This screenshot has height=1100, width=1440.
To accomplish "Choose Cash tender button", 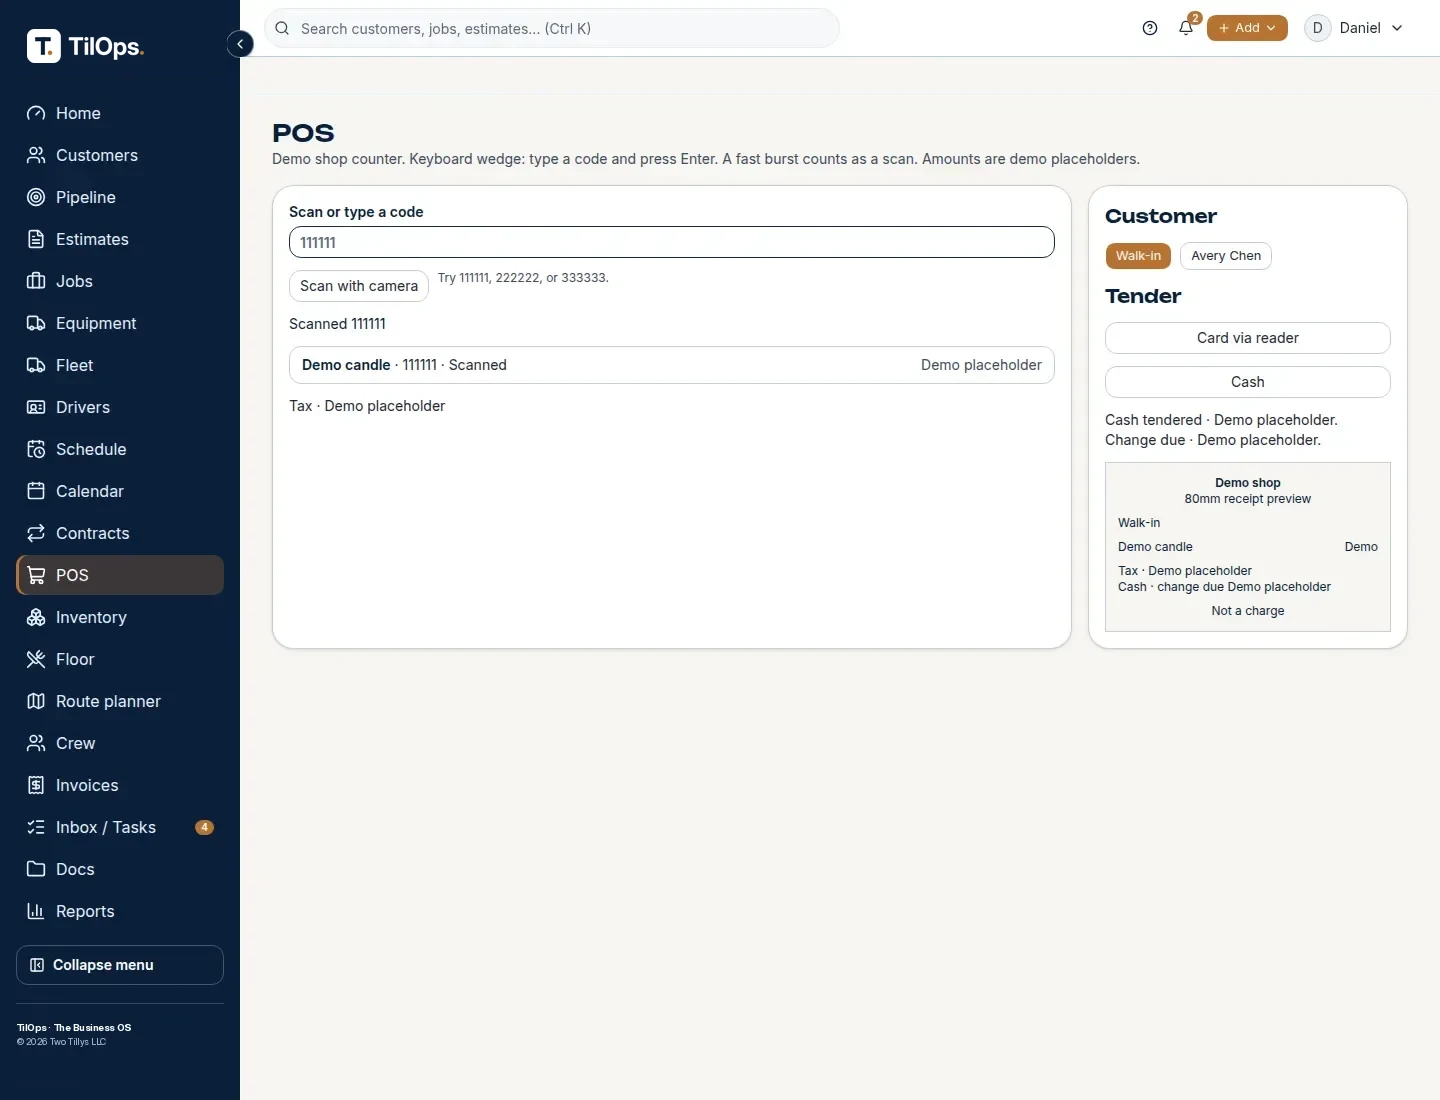I will coord(1248,382).
